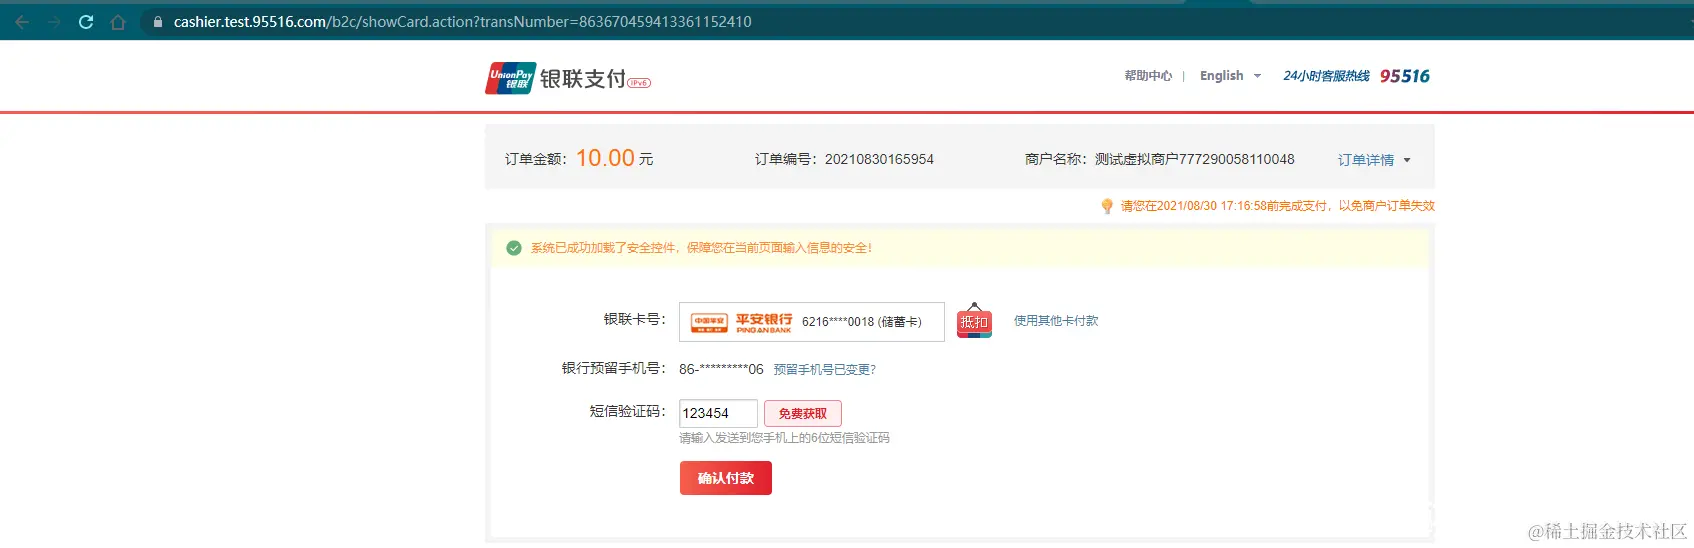Open the English language dropdown
This screenshot has height=548, width=1694.
(x=1230, y=76)
